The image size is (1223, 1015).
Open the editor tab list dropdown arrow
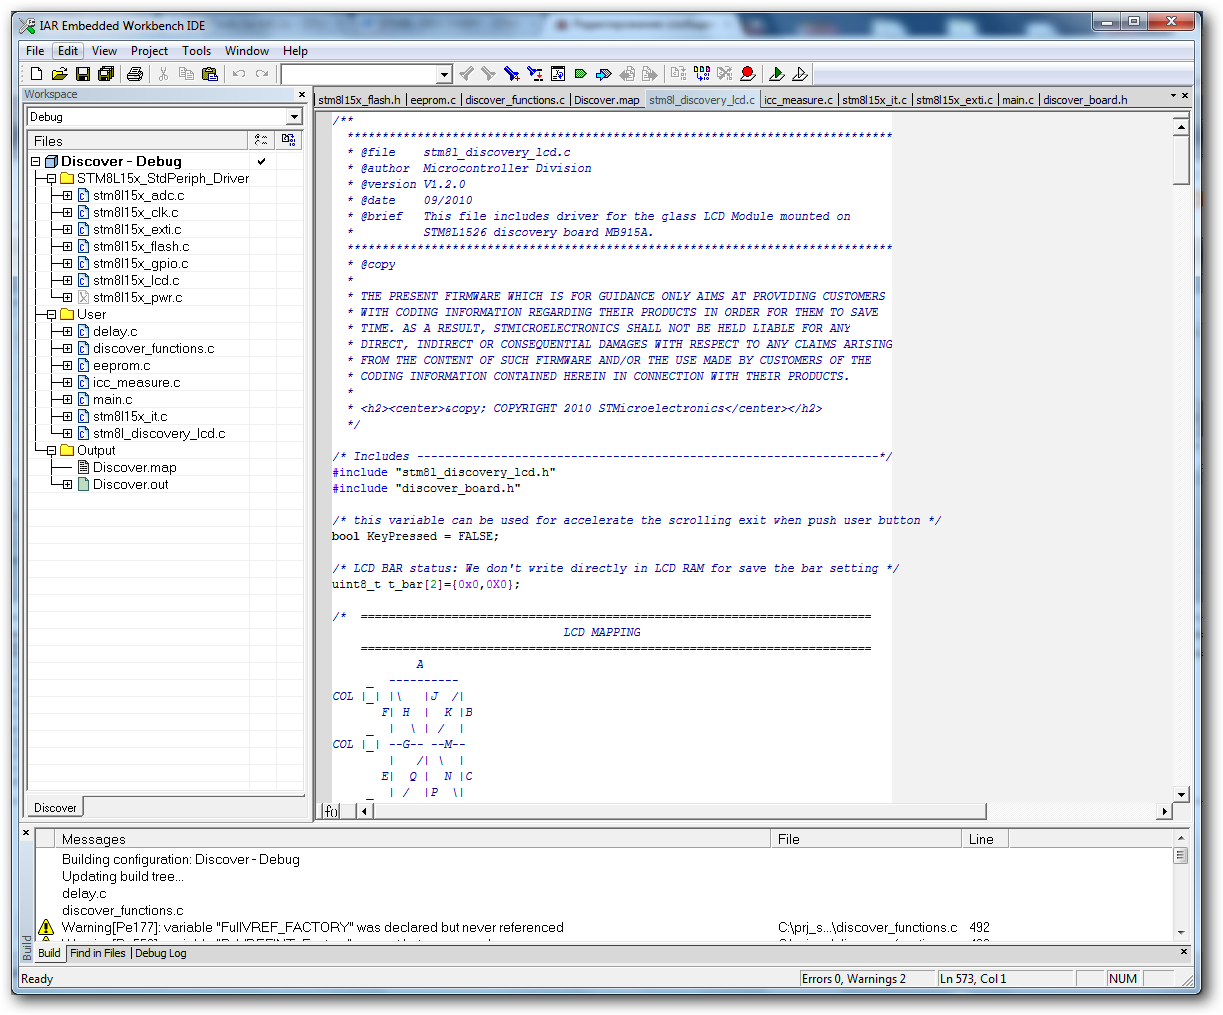click(x=1173, y=96)
